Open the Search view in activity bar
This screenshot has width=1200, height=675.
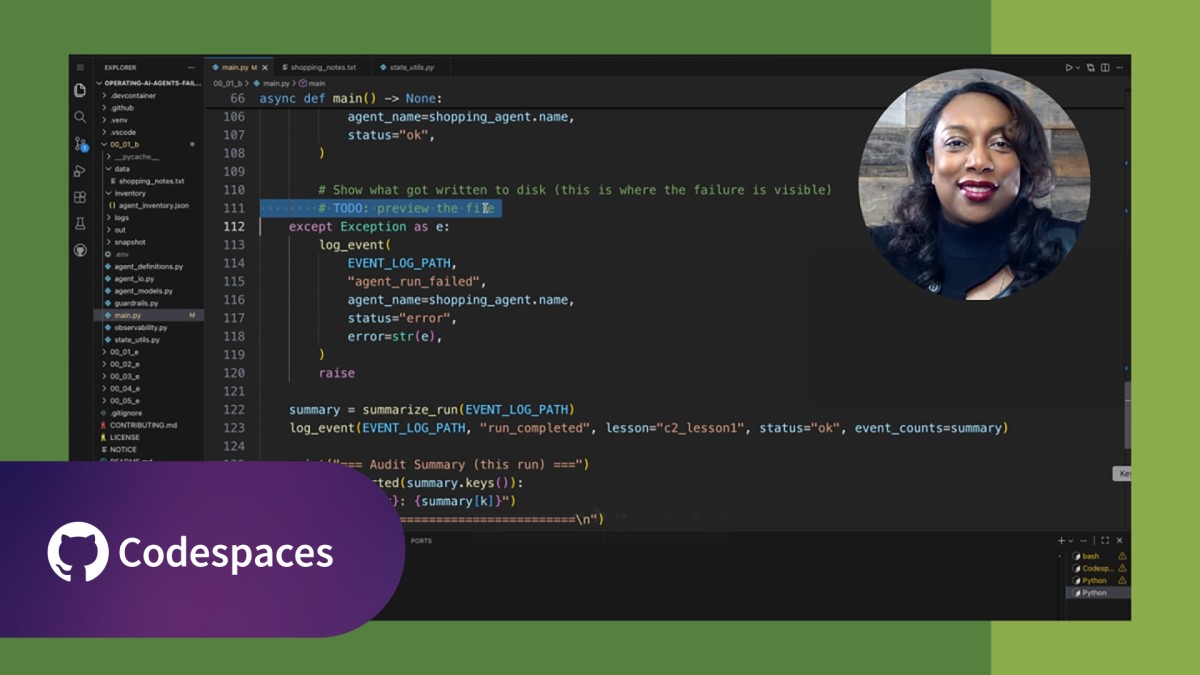(x=80, y=117)
